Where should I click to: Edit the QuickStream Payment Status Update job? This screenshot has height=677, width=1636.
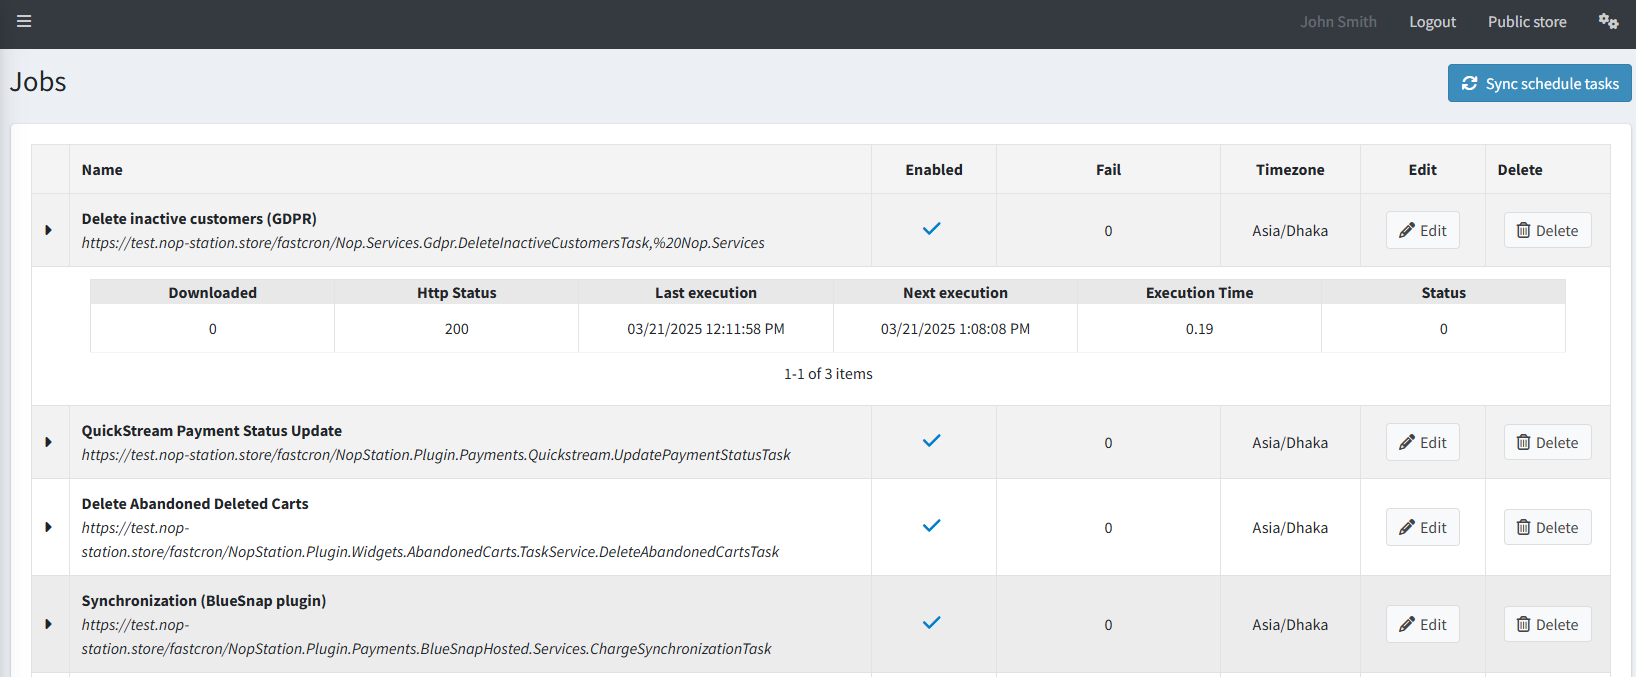pyautogui.click(x=1423, y=442)
